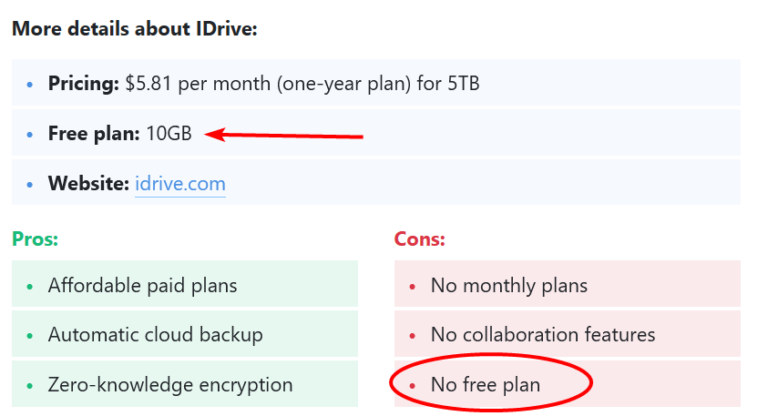Click the bold "Pricing:" label

84,83
